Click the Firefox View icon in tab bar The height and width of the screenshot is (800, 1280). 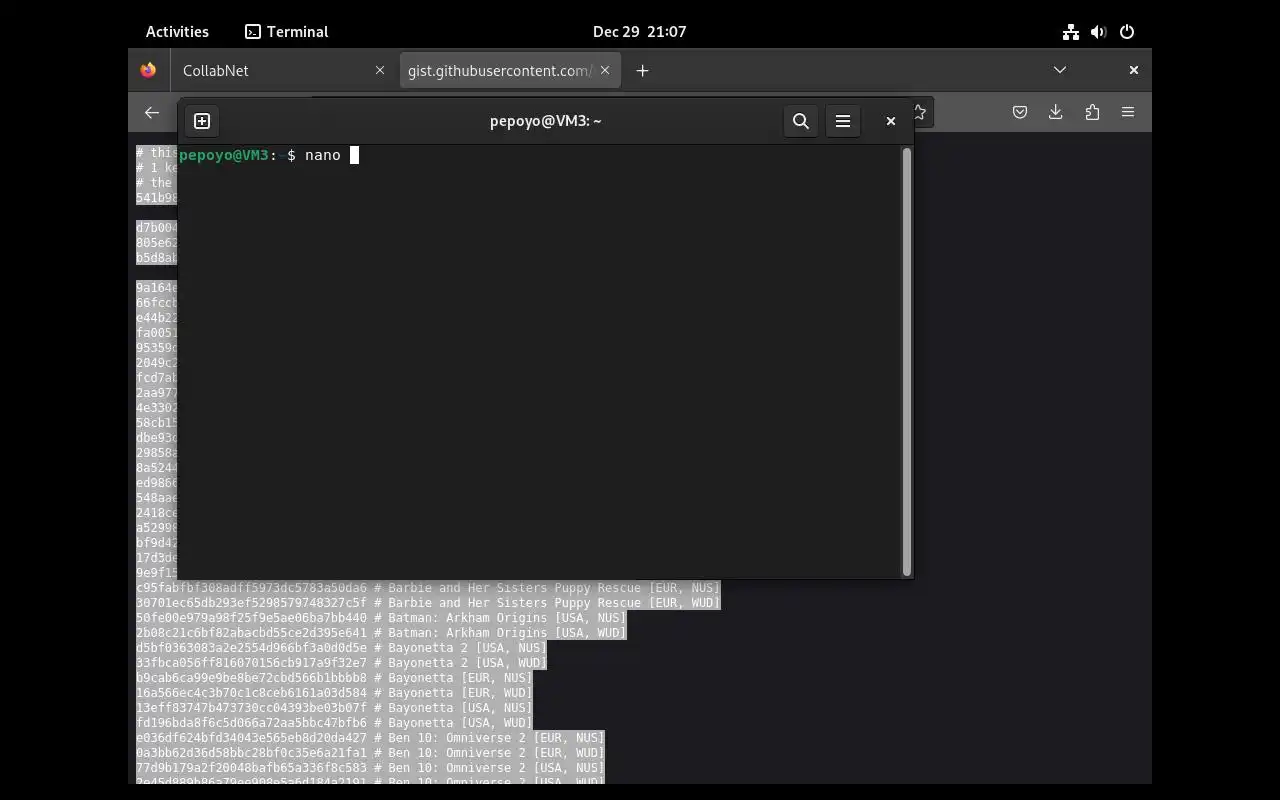click(148, 71)
